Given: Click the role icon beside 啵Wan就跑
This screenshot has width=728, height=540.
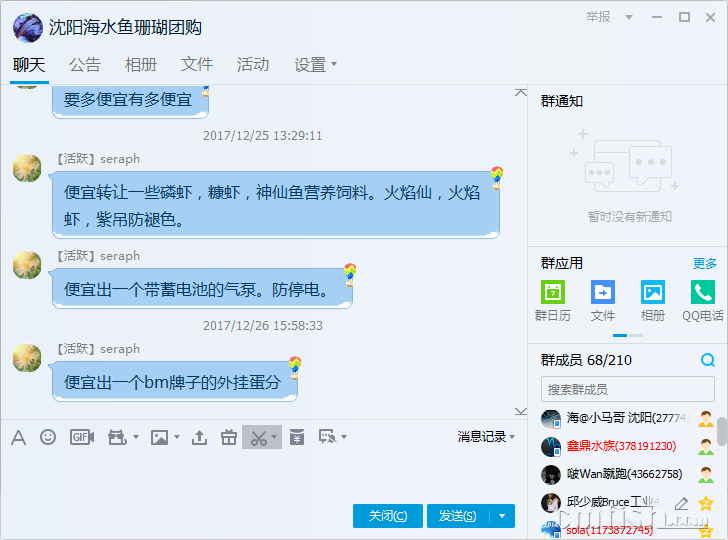Looking at the screenshot, I should pyautogui.click(x=706, y=475).
